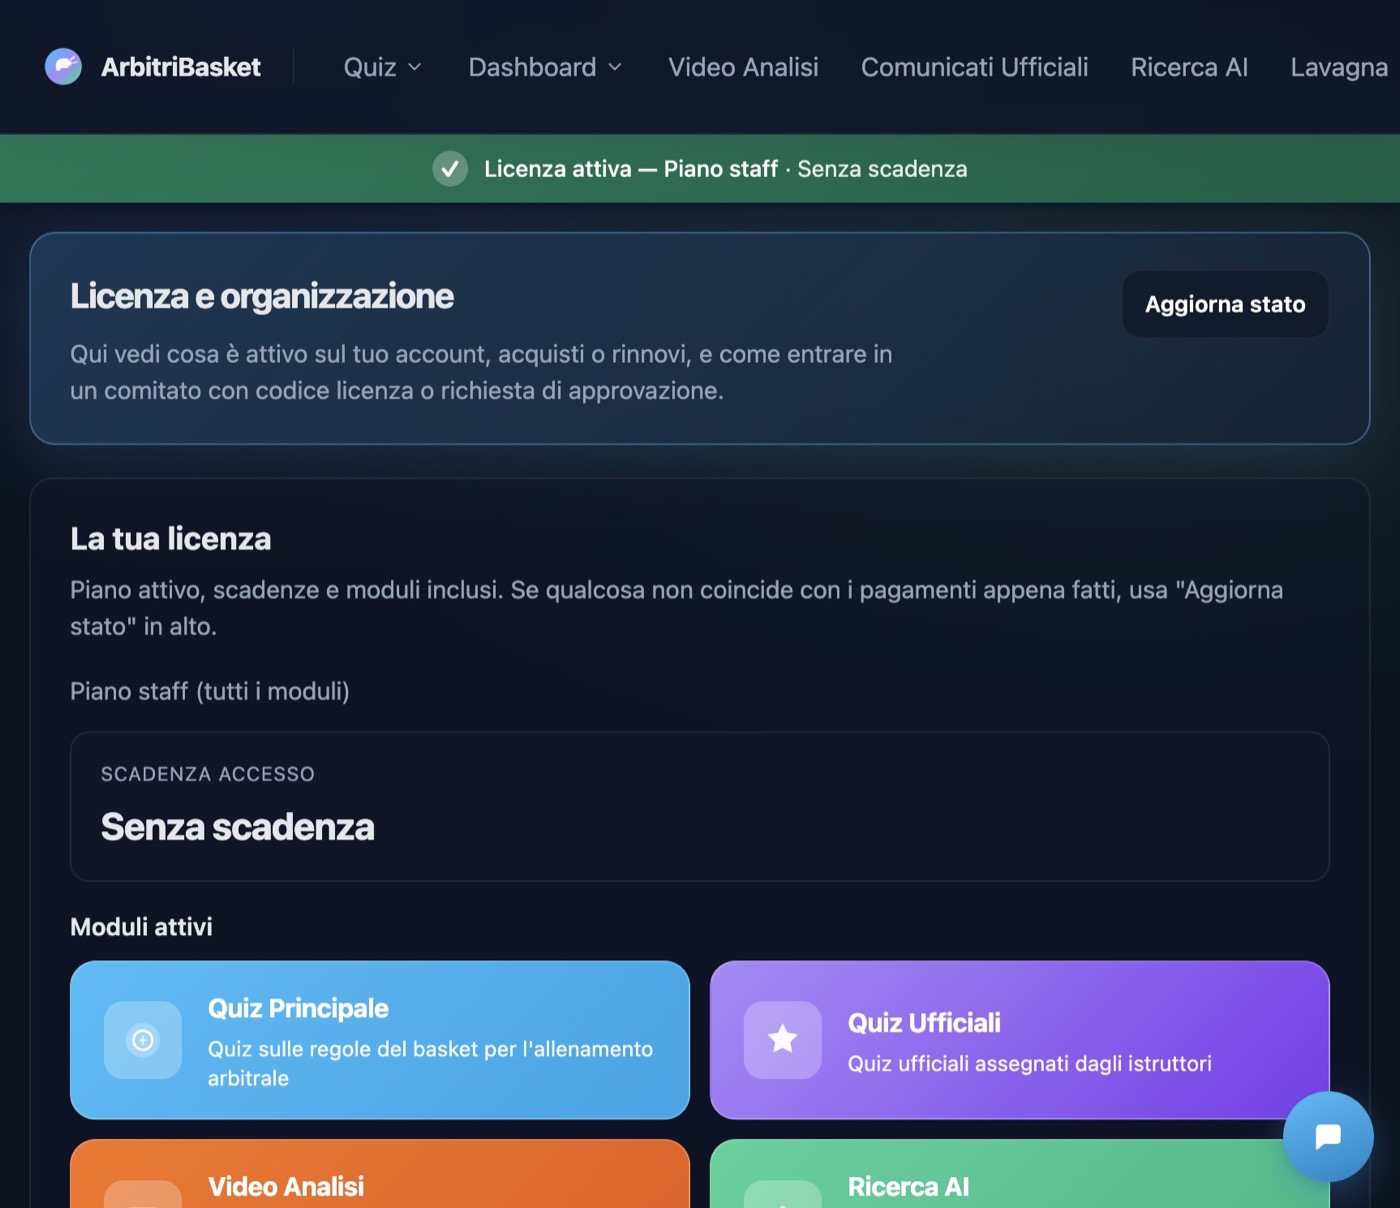The height and width of the screenshot is (1208, 1400).
Task: Click the ArbitriBasket logo icon
Action: 63,67
